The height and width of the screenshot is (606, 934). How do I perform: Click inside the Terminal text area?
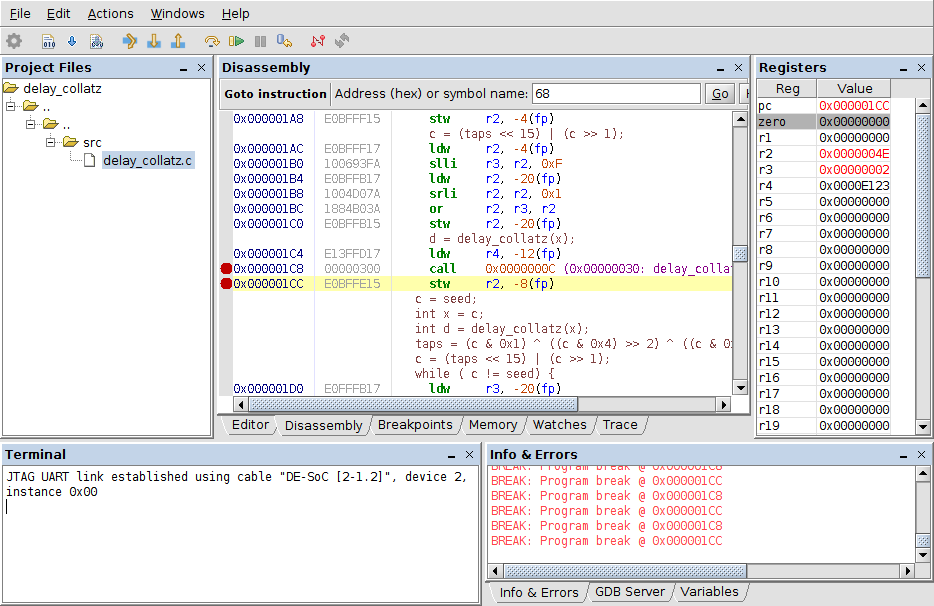pyautogui.click(x=241, y=534)
